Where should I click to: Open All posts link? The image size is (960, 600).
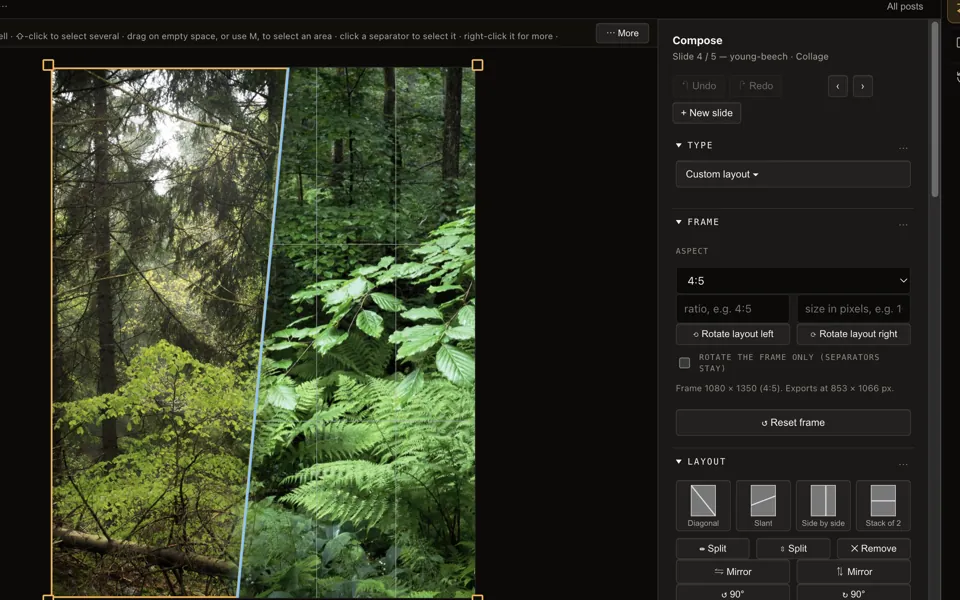[904, 7]
